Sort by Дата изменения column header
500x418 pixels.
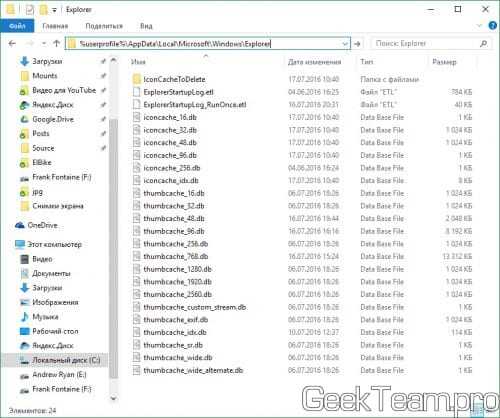[x=314, y=62]
